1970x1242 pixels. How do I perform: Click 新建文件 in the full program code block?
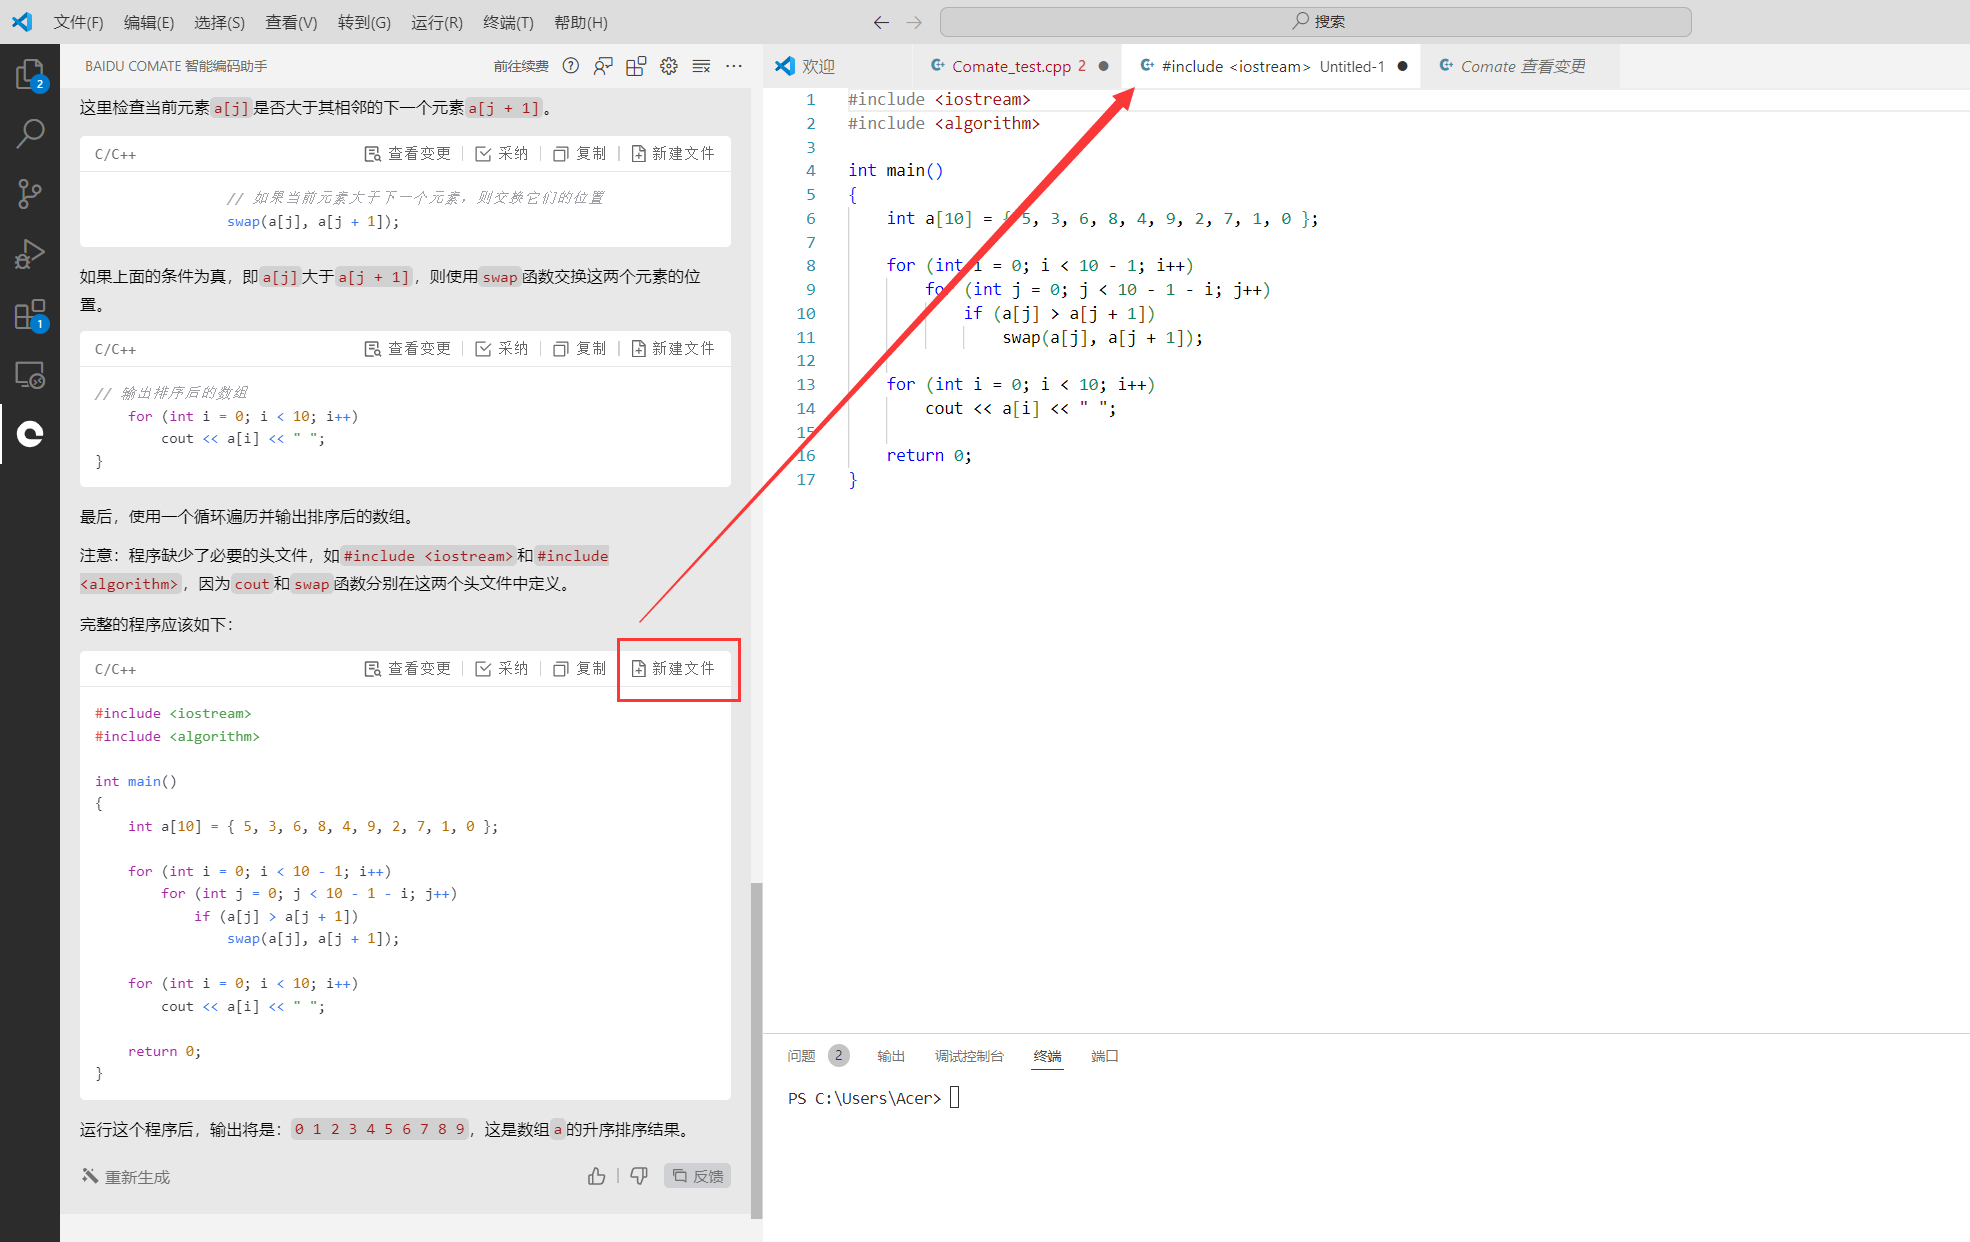[x=673, y=668]
